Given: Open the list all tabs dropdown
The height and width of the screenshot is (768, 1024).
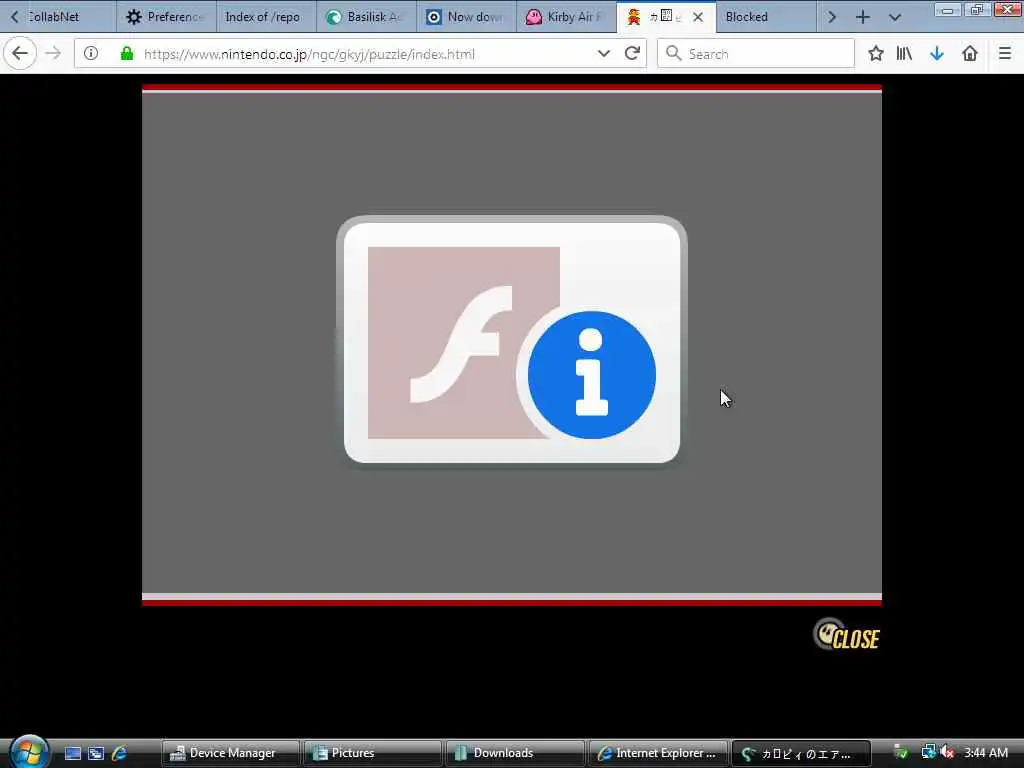Looking at the screenshot, I should pyautogui.click(x=895, y=18).
